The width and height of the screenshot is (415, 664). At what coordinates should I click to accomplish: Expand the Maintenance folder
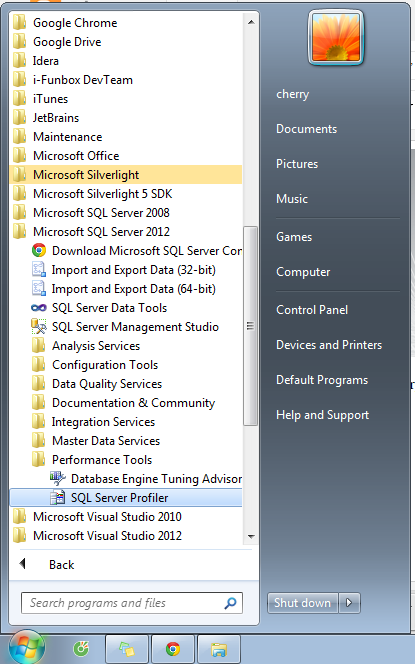126,137
